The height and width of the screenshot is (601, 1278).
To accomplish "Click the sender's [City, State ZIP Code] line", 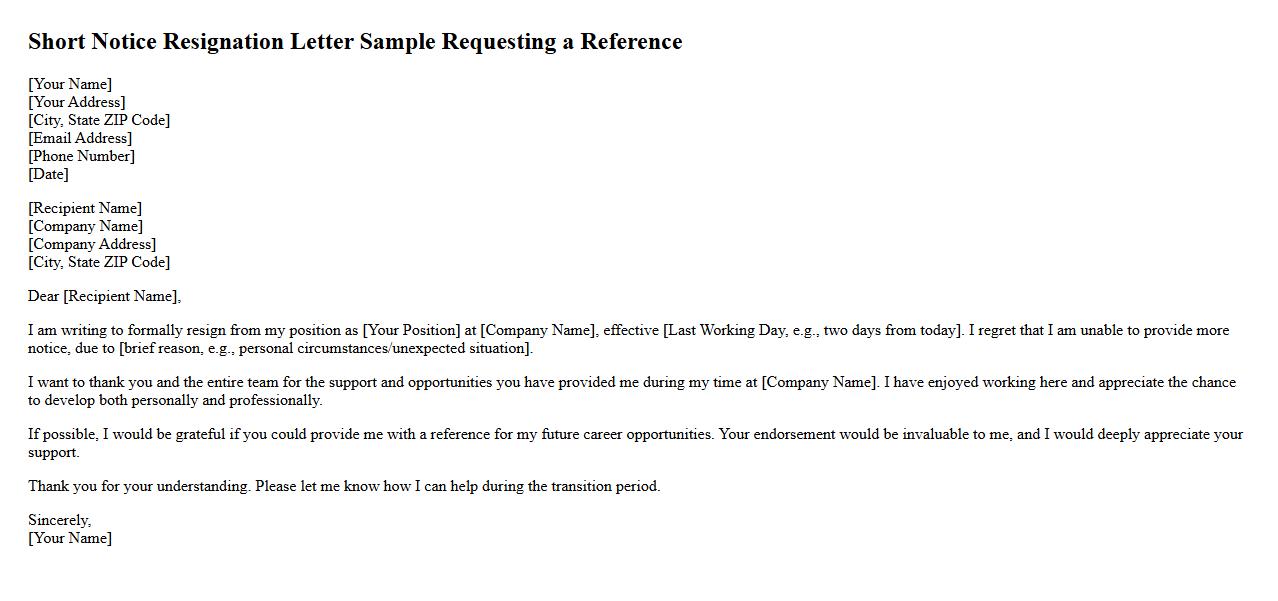I will [99, 120].
